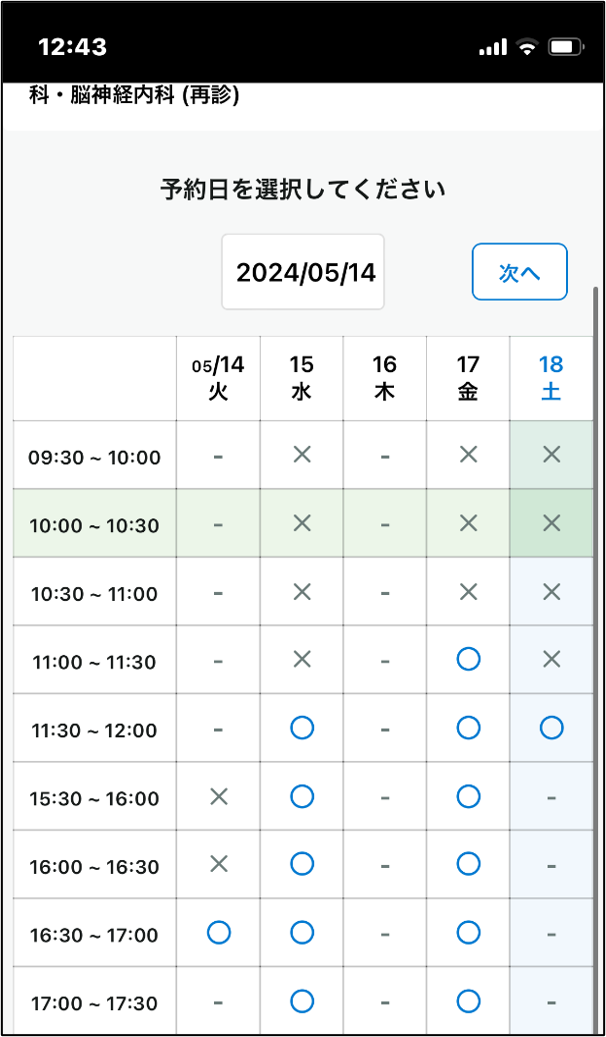This screenshot has height=1037, width=606.
Task: Select Wednesday 17:00 ~ 17:30 available slot
Action: click(302, 1001)
